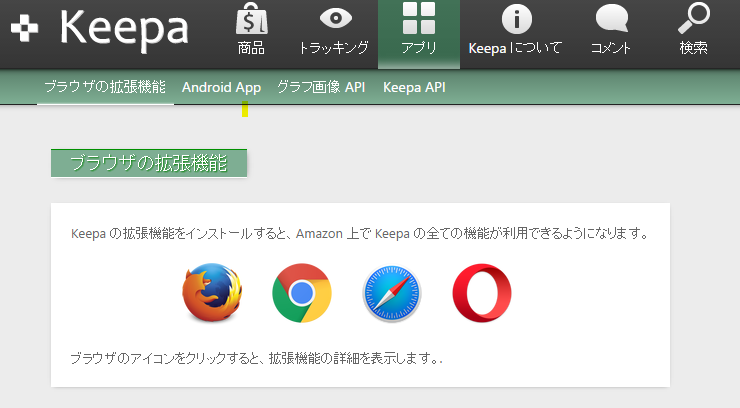Click the ブラウザの拡張機能 section heading

point(149,163)
